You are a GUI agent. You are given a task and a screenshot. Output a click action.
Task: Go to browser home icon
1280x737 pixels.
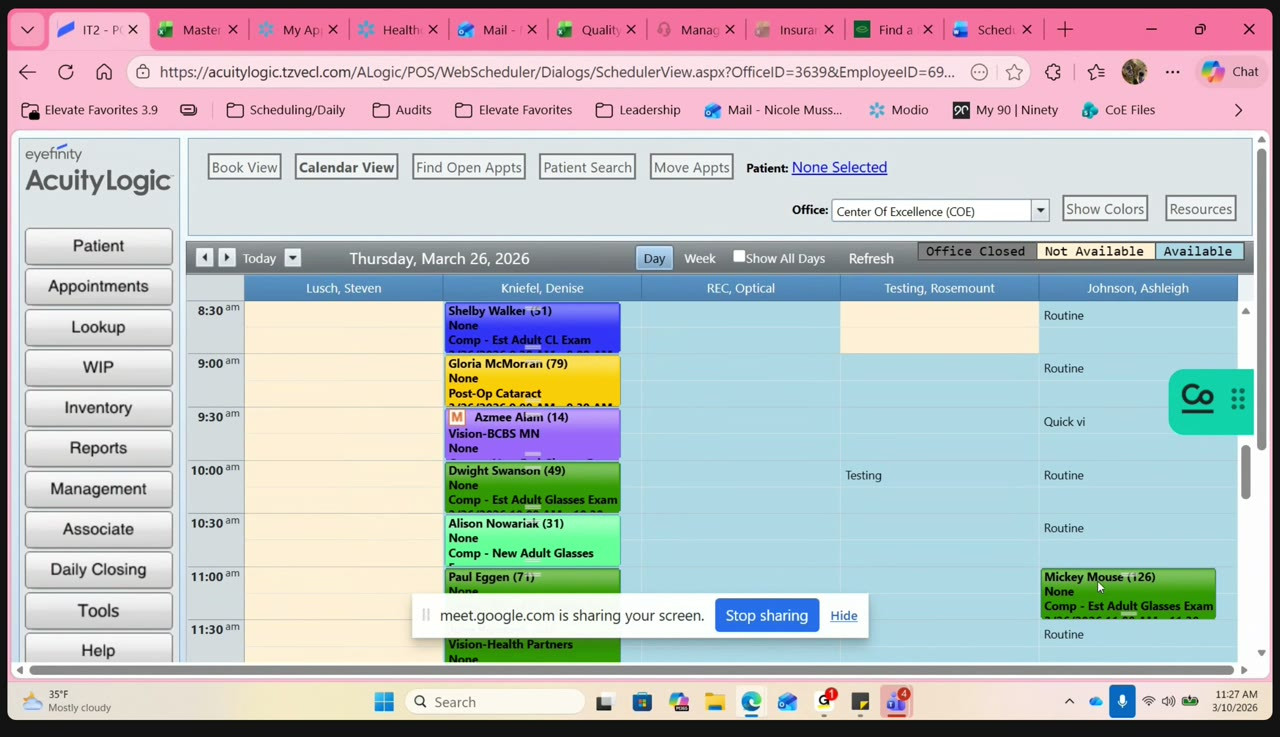coord(104,72)
